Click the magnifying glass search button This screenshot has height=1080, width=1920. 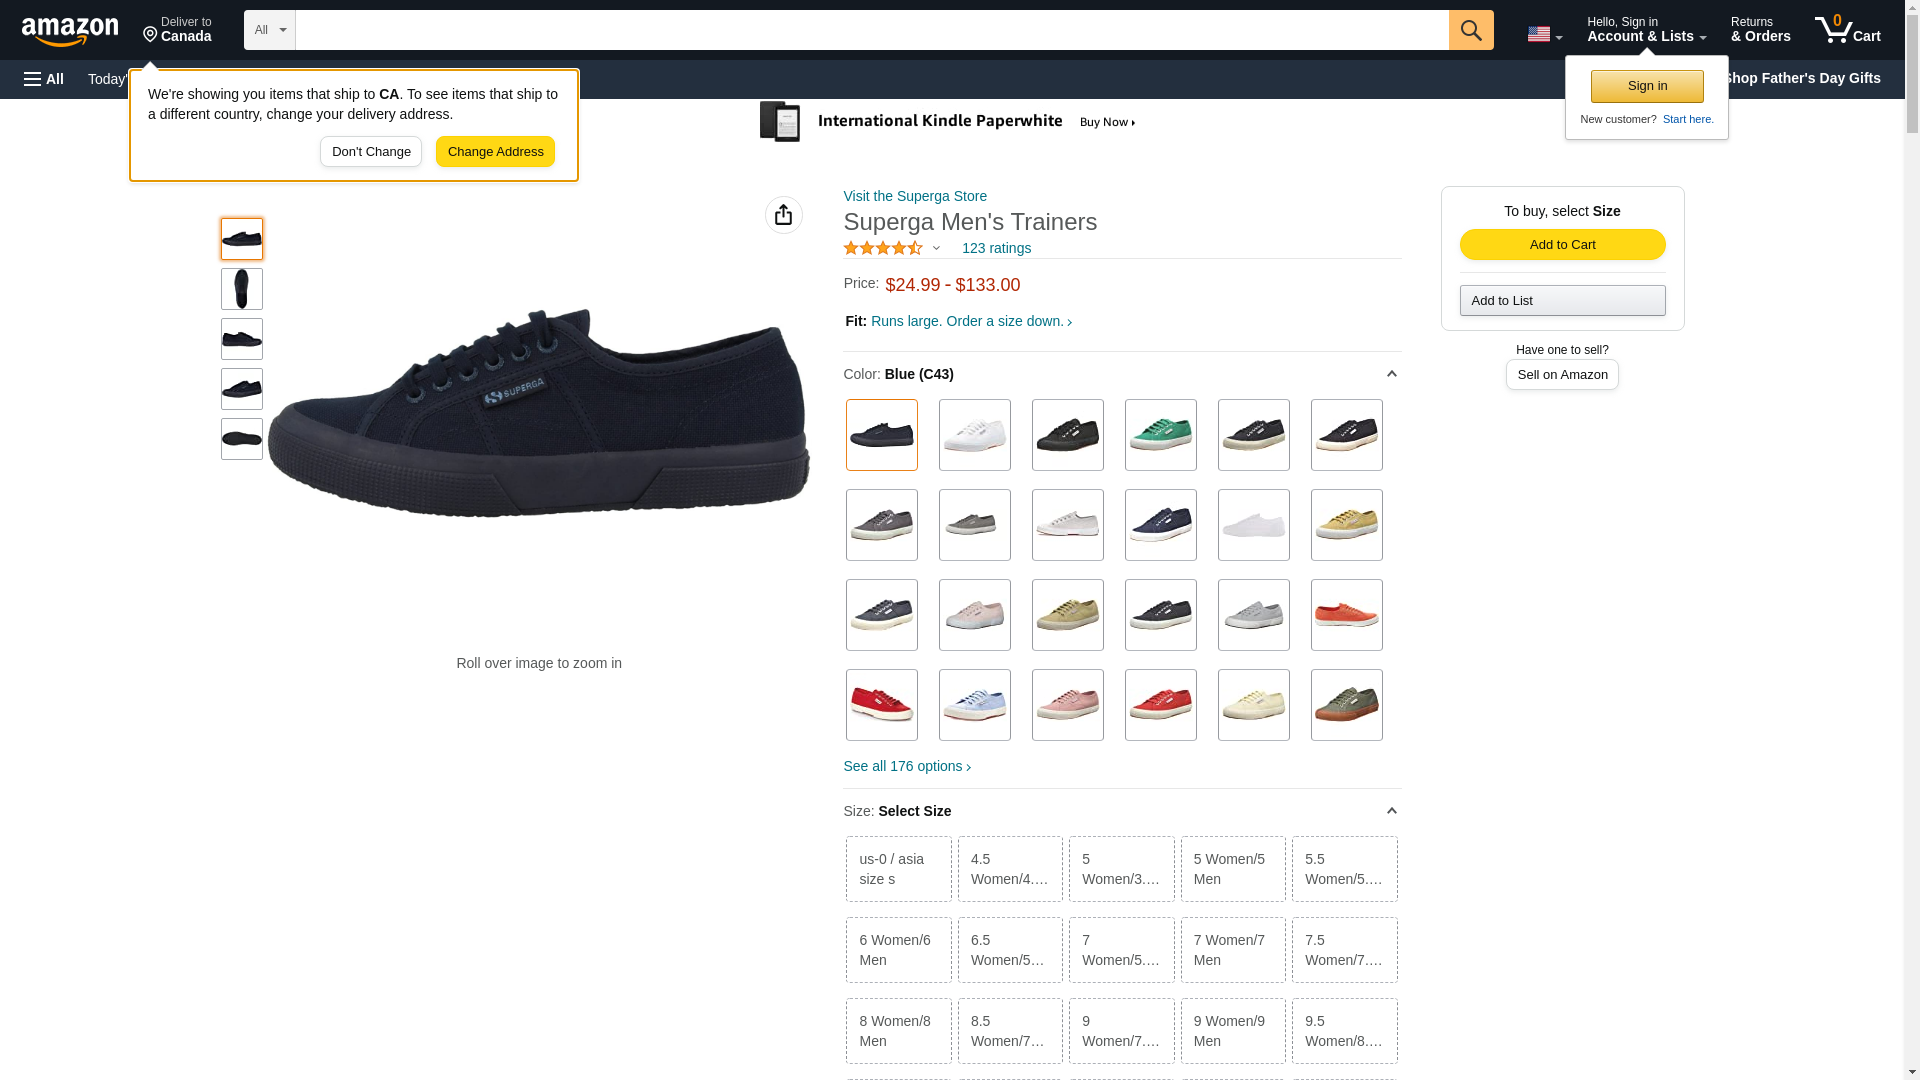[1470, 30]
